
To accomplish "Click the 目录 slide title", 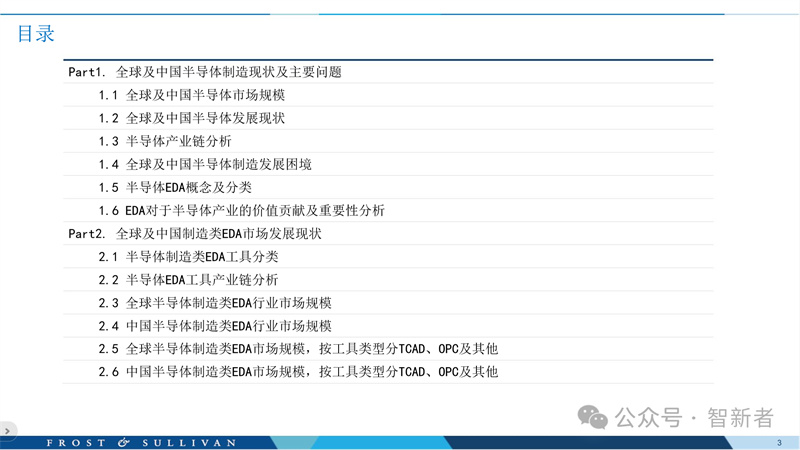I will [x=36, y=34].
